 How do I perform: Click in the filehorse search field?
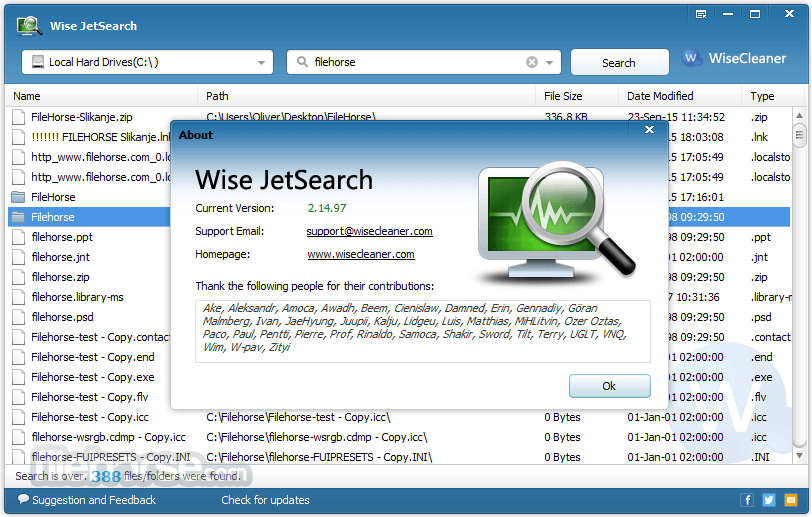click(x=415, y=62)
